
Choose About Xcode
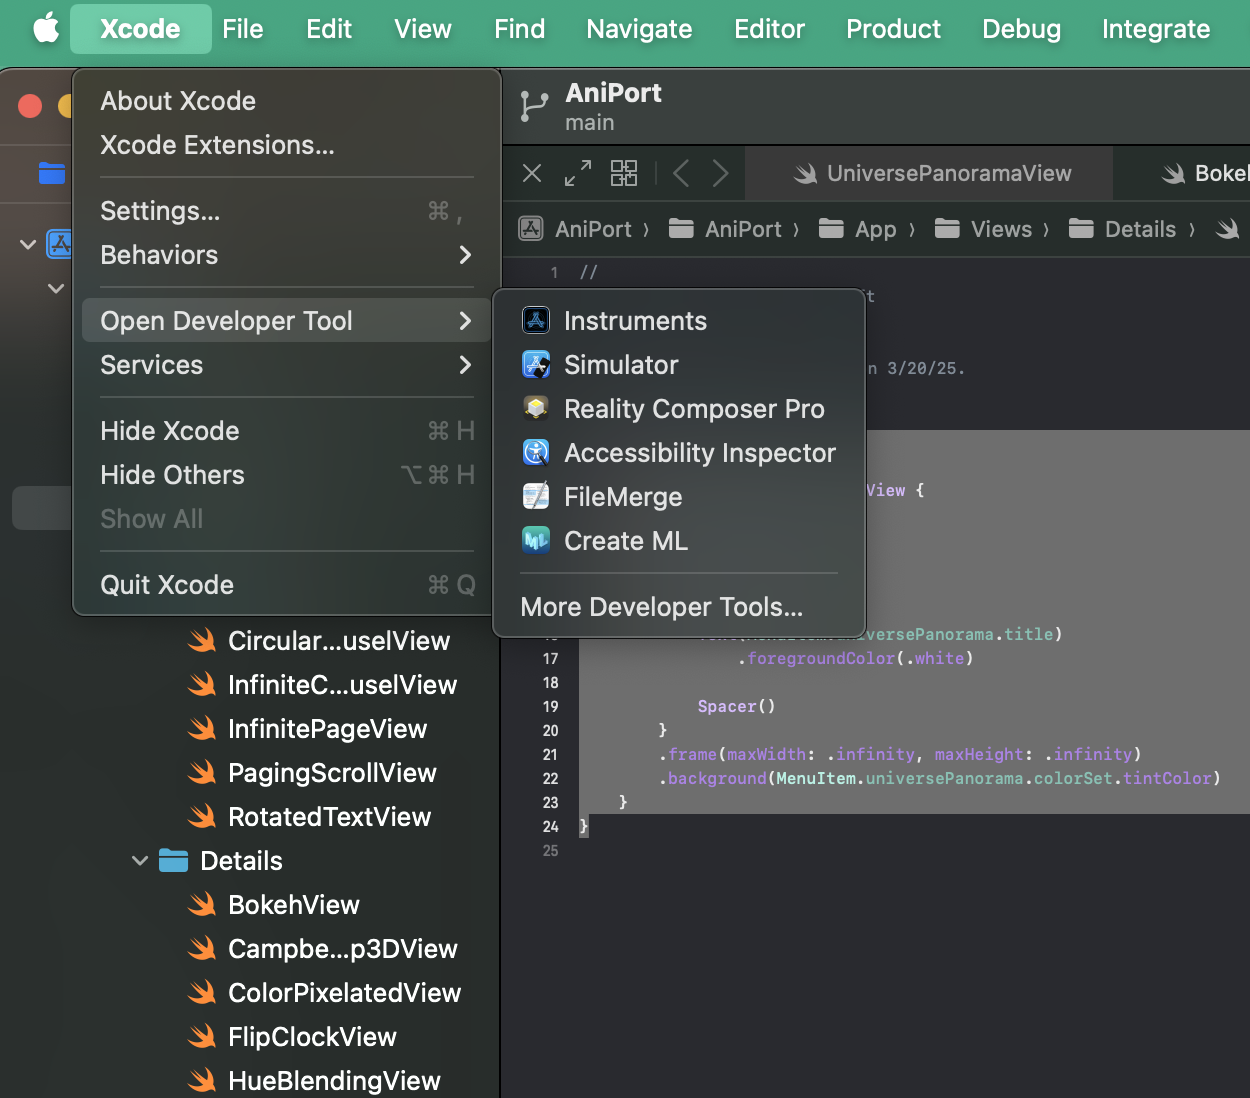click(287, 101)
